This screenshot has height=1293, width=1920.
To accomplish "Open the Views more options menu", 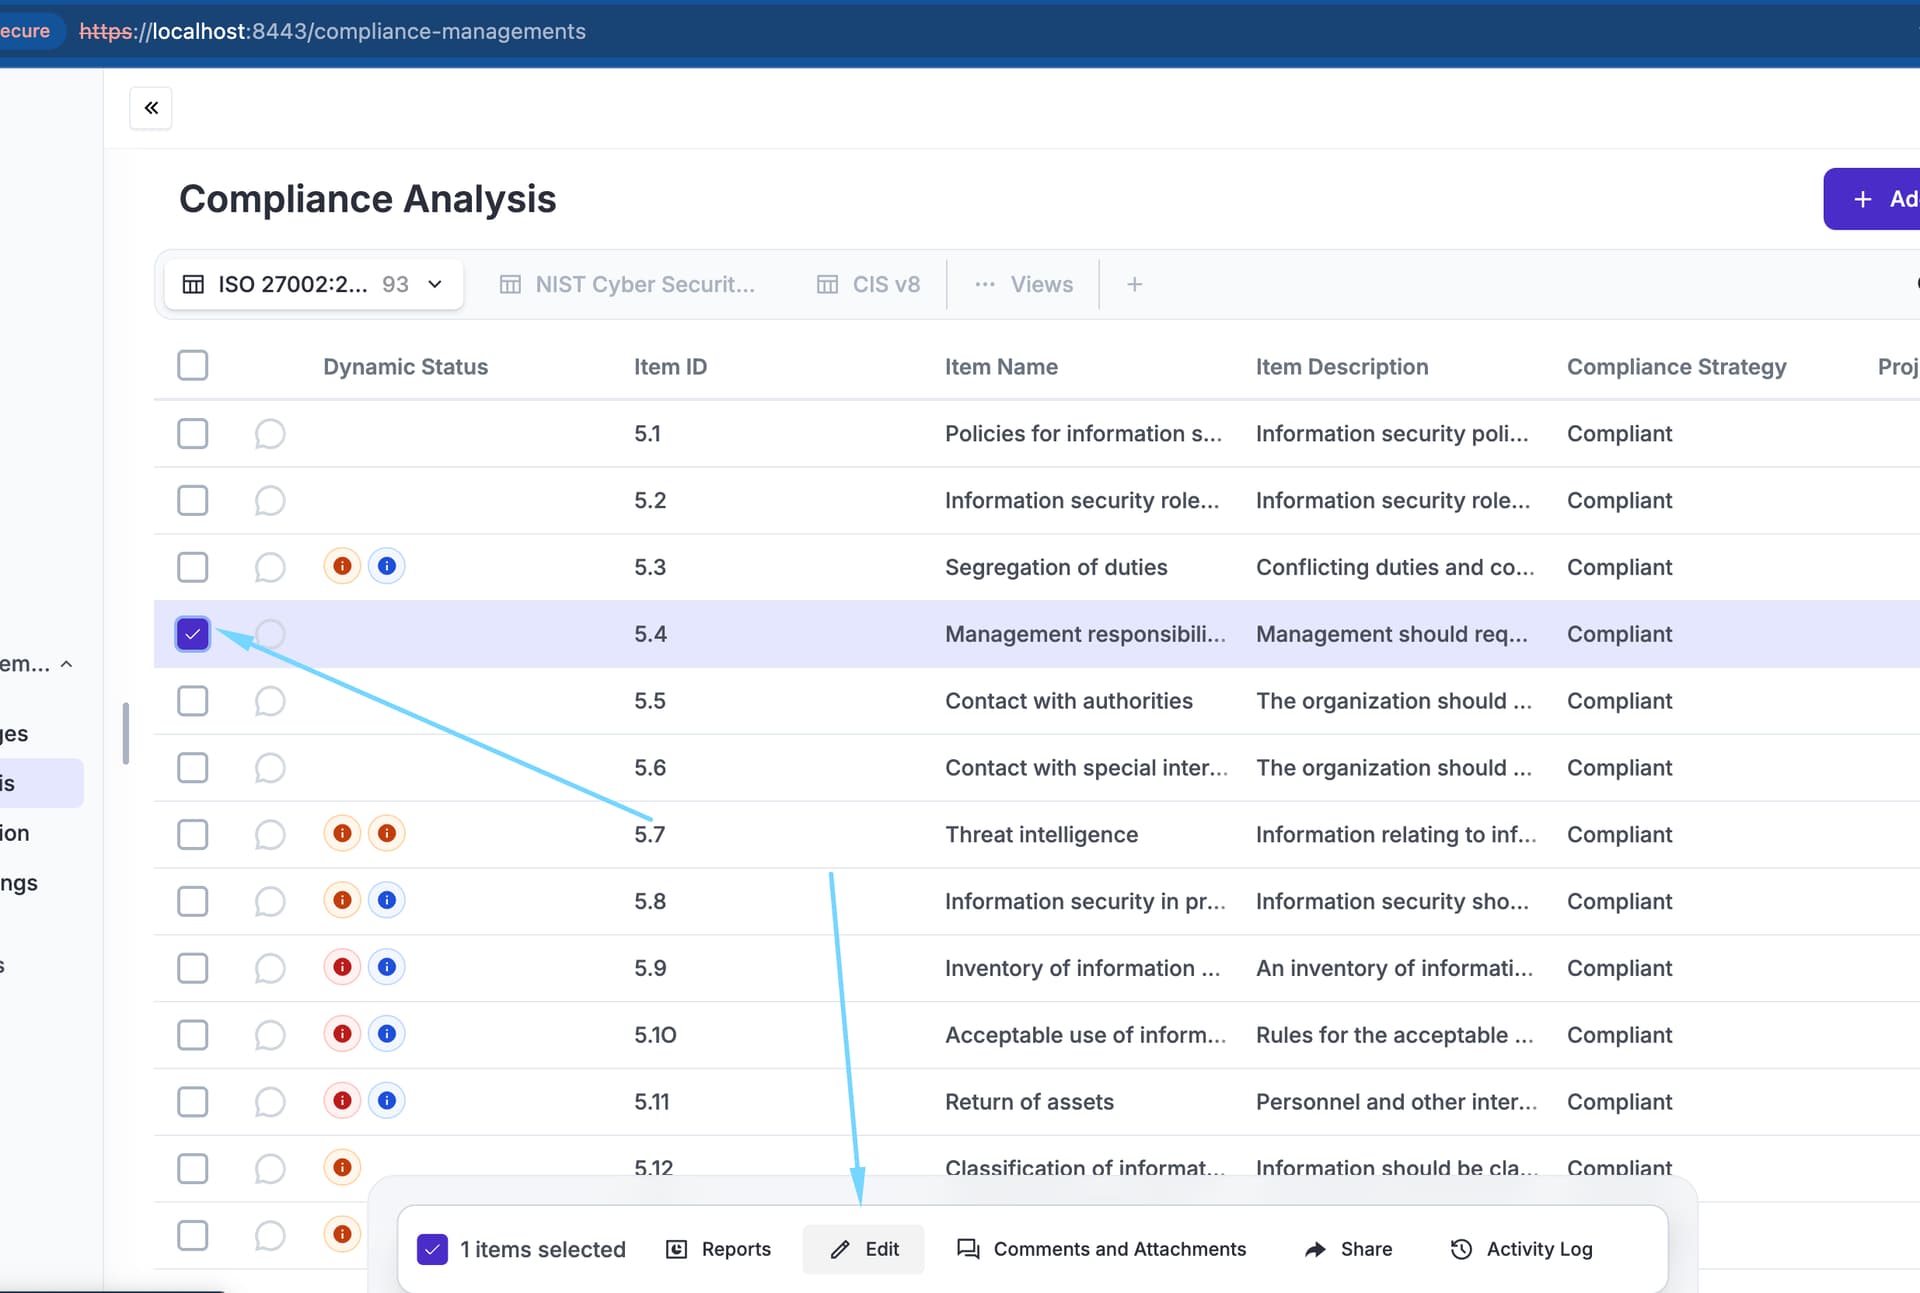I will pyautogui.click(x=1024, y=285).
